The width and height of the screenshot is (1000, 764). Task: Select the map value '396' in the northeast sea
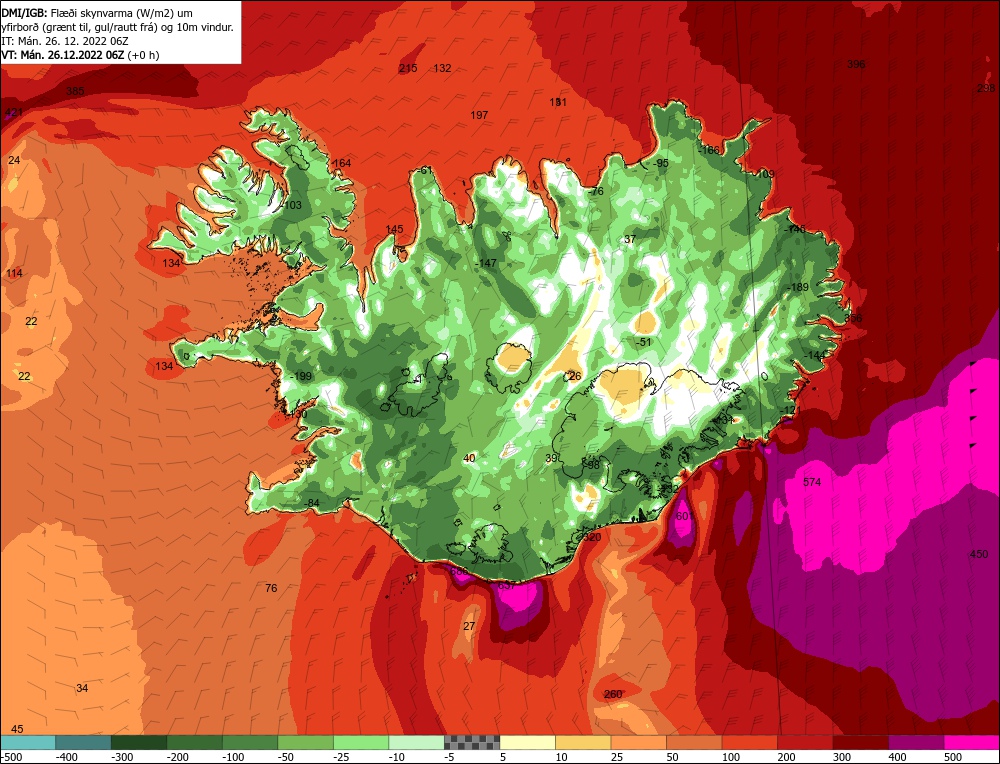pyautogui.click(x=857, y=64)
